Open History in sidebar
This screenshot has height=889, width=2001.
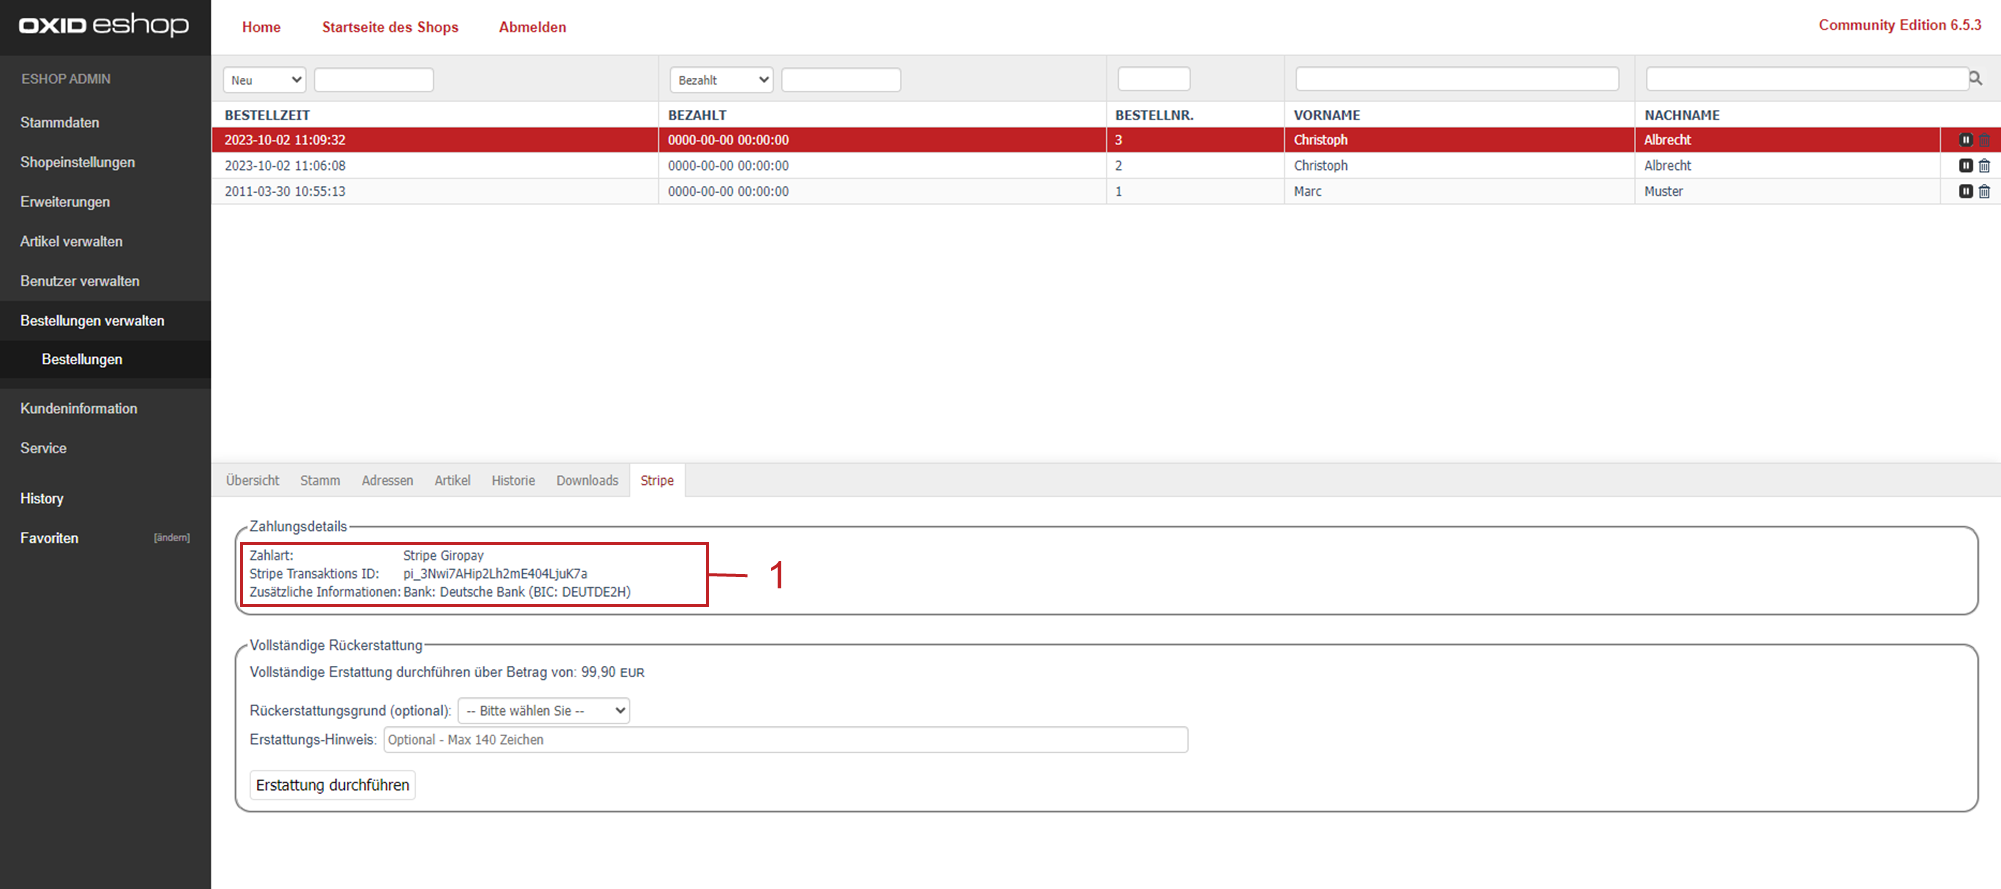(x=42, y=498)
